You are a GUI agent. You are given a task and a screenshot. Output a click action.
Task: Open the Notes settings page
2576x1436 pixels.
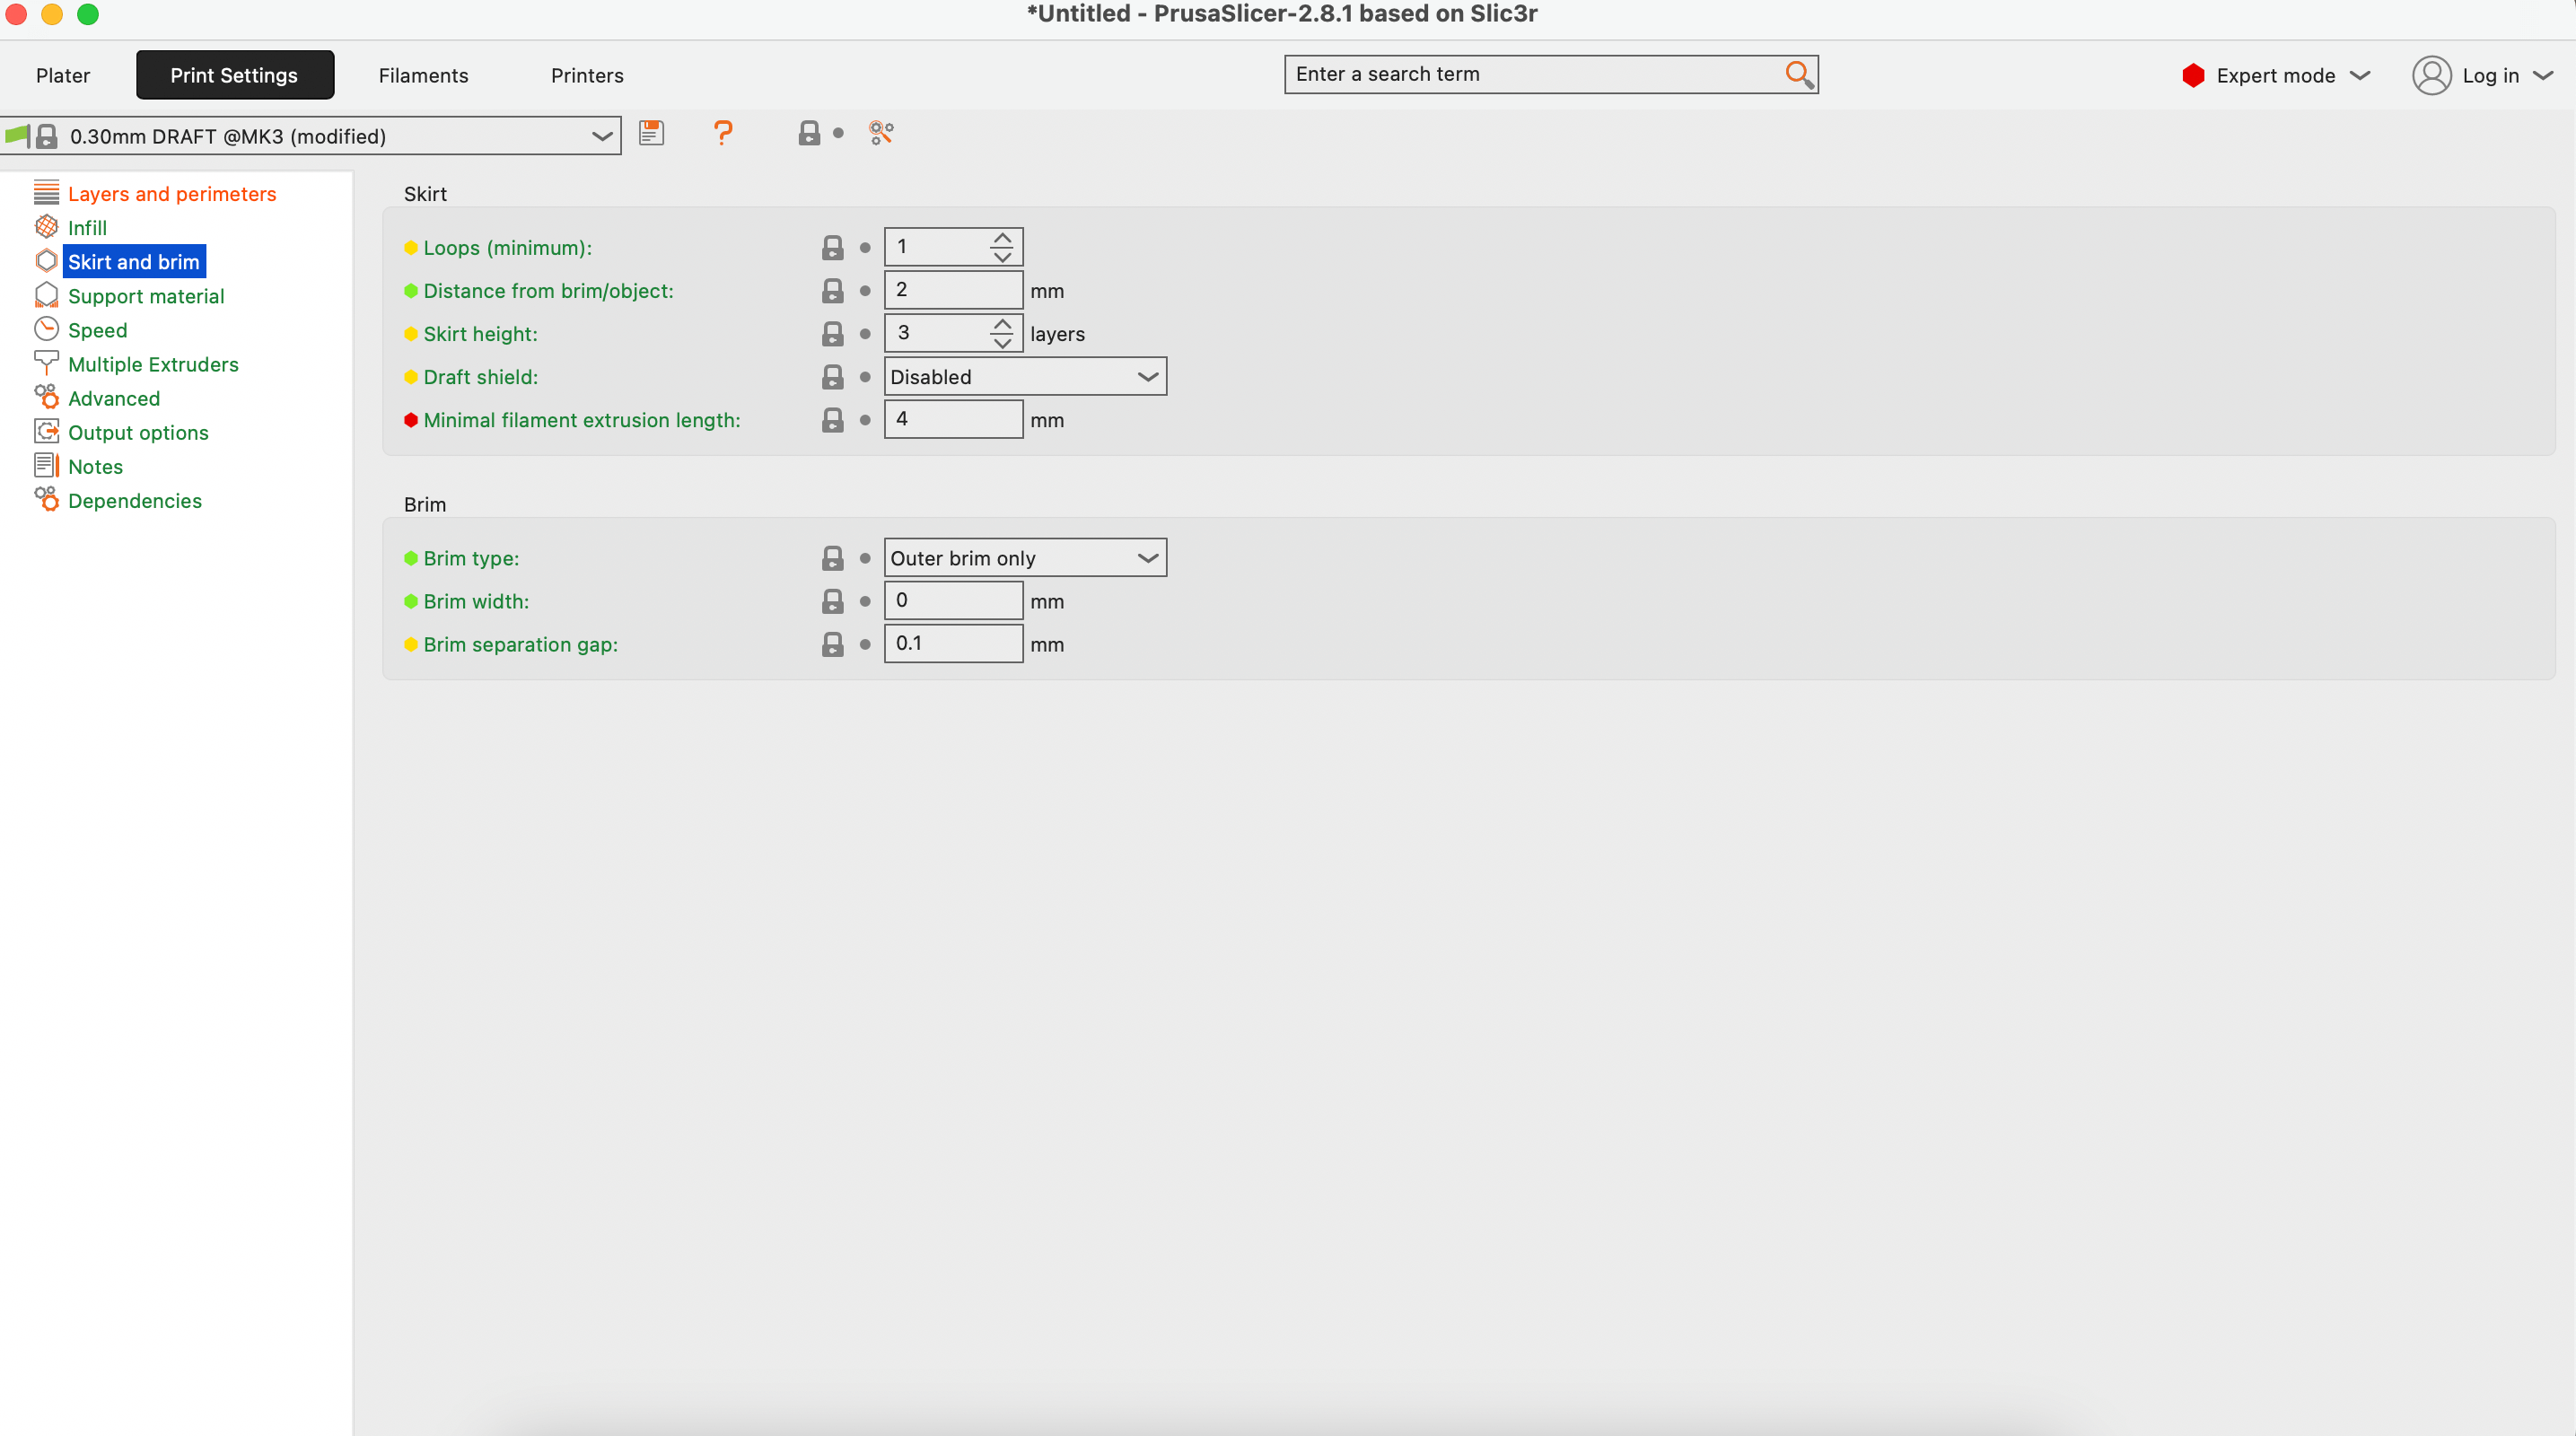pyautogui.click(x=95, y=466)
